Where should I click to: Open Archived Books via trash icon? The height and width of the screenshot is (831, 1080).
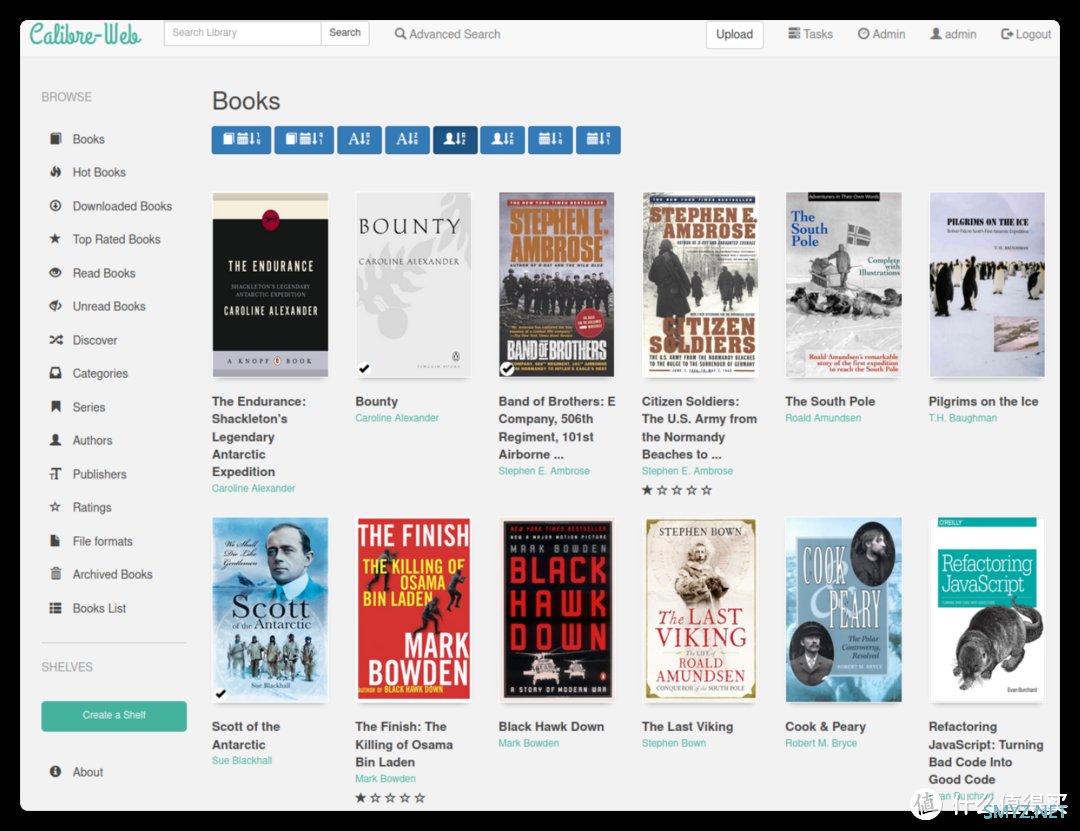[56, 574]
